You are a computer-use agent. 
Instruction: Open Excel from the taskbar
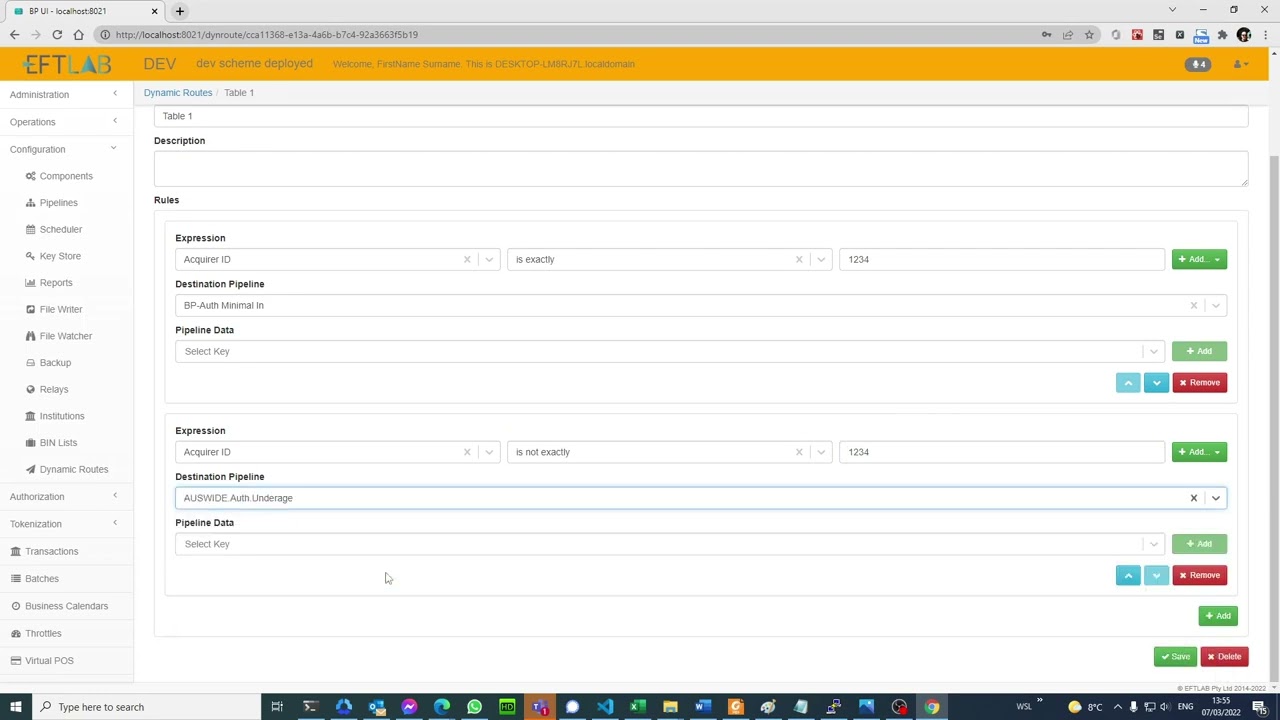tap(637, 707)
